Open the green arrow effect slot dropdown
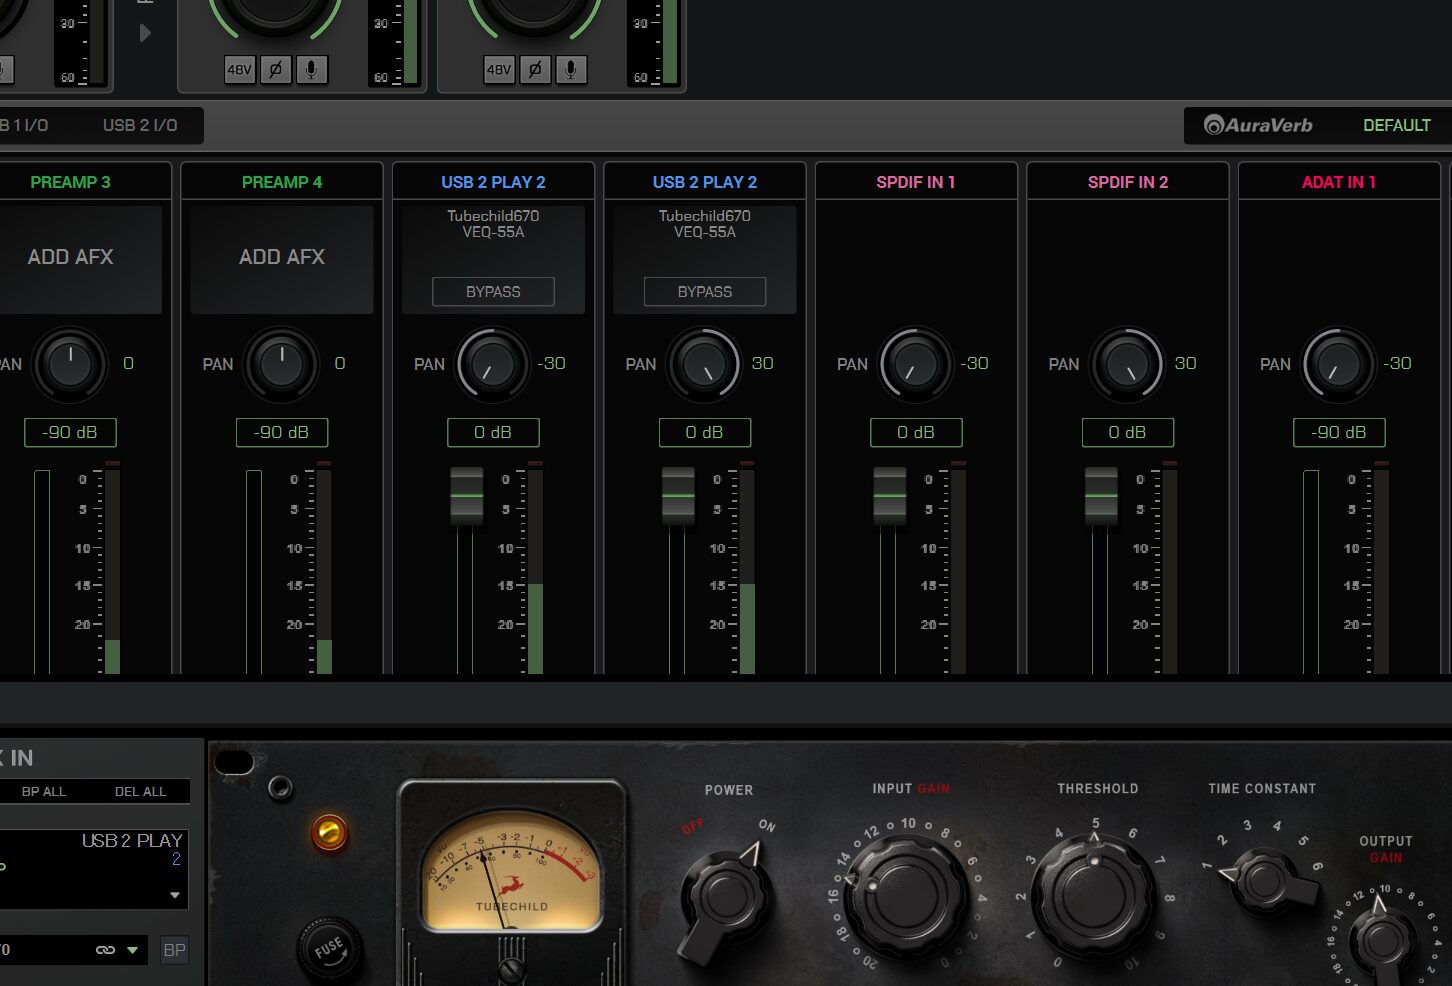The image size is (1452, 986). point(132,950)
